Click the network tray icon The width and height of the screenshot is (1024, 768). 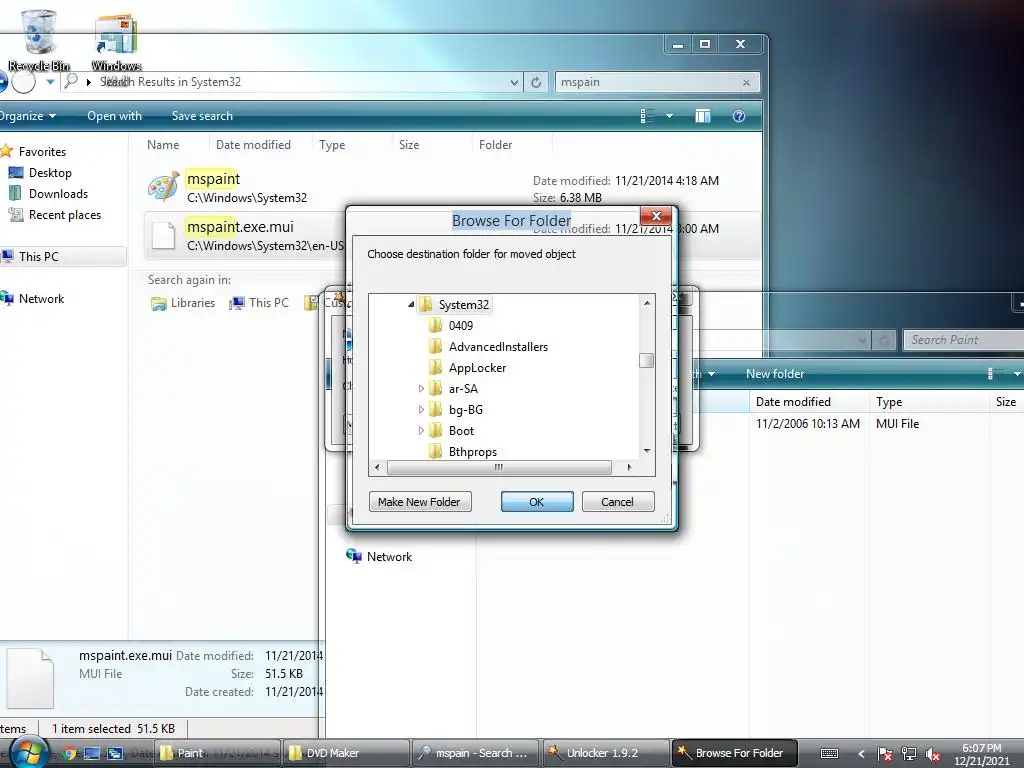coord(908,754)
